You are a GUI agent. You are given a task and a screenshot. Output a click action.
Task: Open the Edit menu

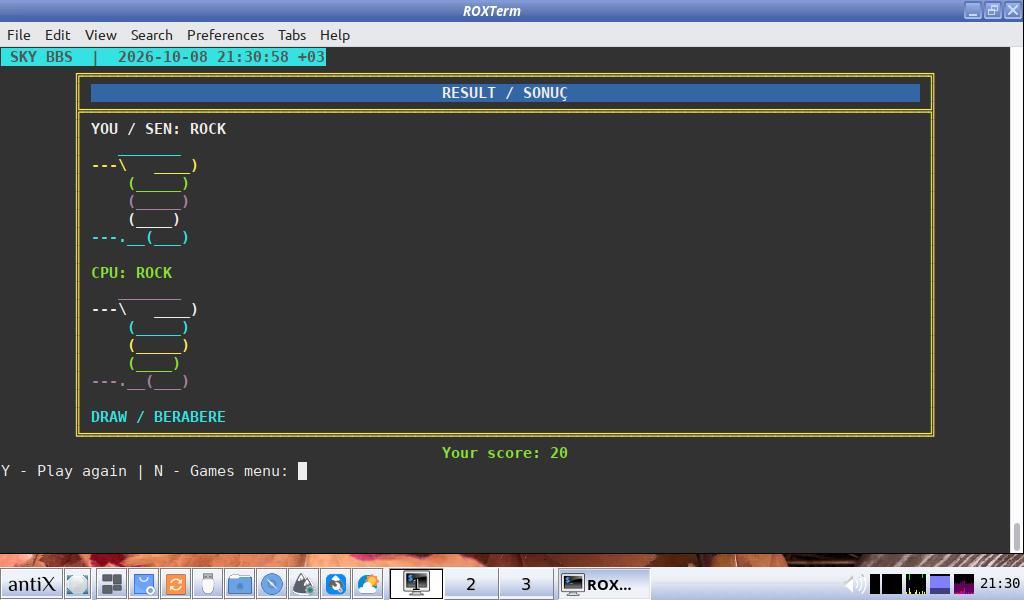[x=57, y=35]
